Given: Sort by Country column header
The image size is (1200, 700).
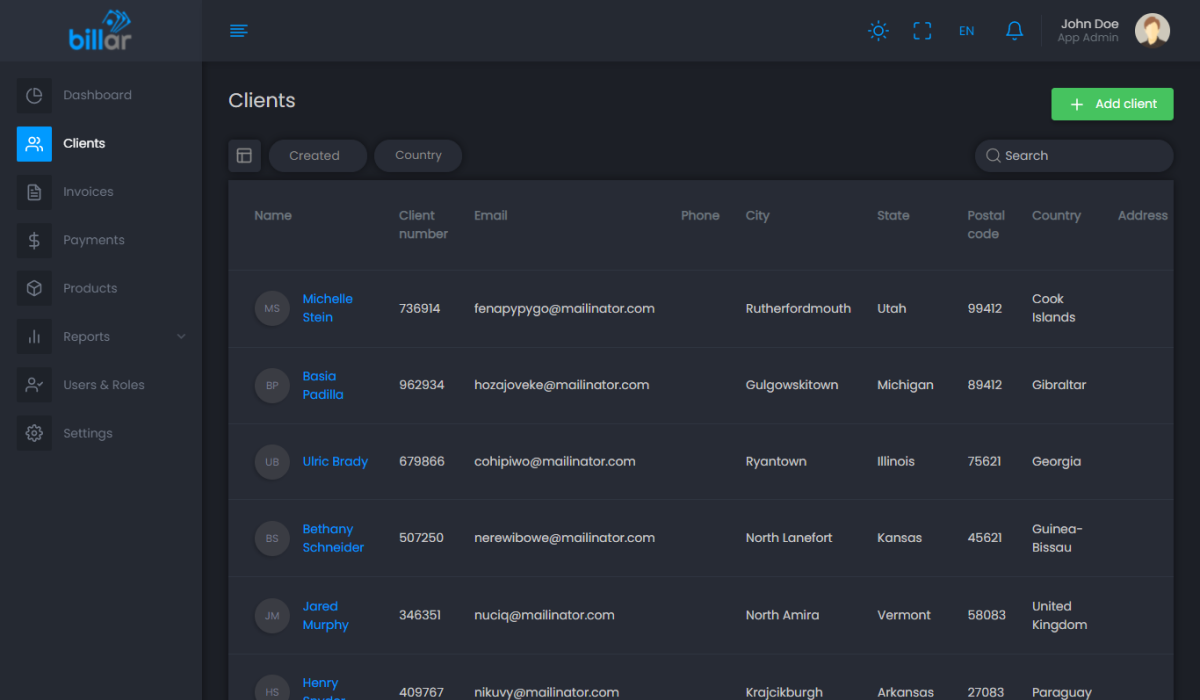Looking at the screenshot, I should click(x=1056, y=216).
